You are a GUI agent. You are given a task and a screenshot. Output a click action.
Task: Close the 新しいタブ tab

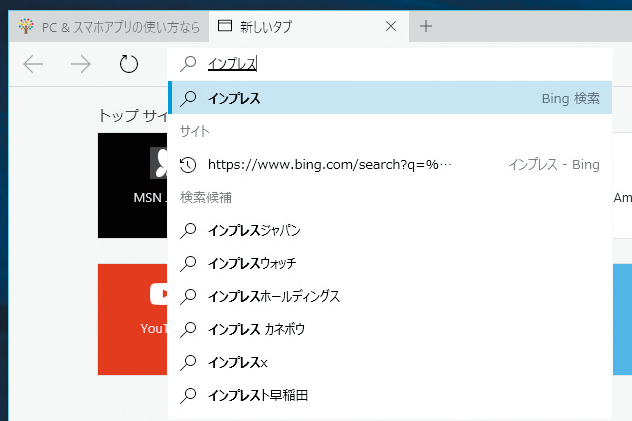click(x=391, y=26)
